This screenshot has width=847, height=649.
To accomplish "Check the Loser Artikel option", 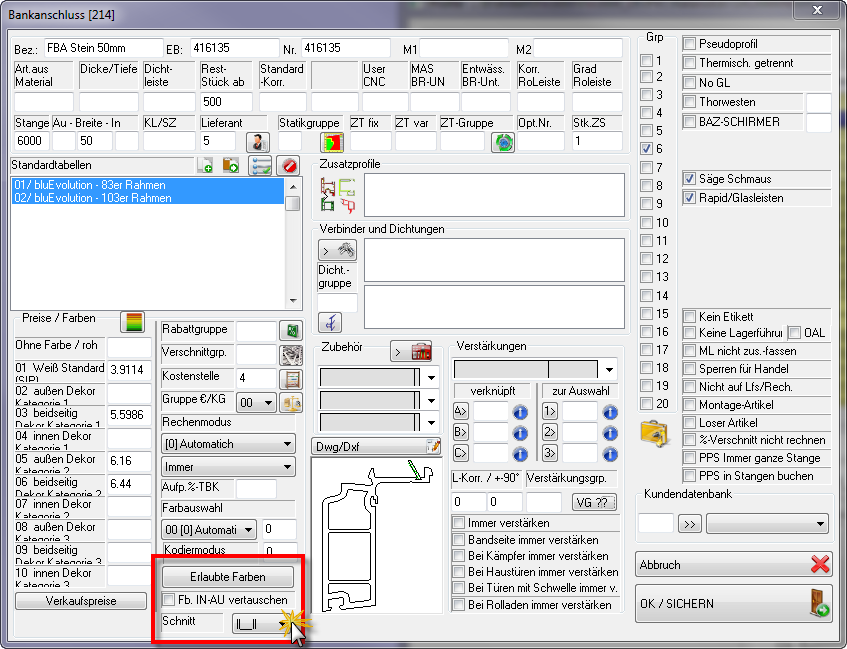I will (689, 423).
